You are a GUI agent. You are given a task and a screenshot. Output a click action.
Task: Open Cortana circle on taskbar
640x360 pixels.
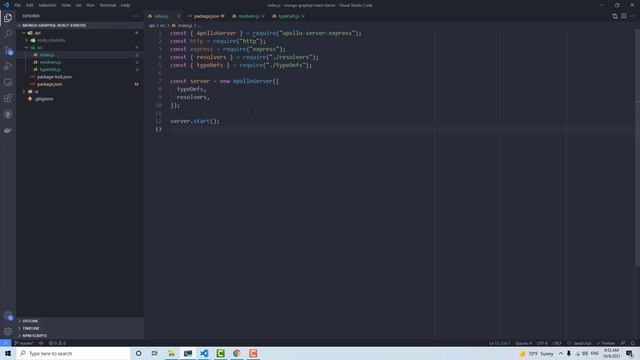(x=138, y=353)
